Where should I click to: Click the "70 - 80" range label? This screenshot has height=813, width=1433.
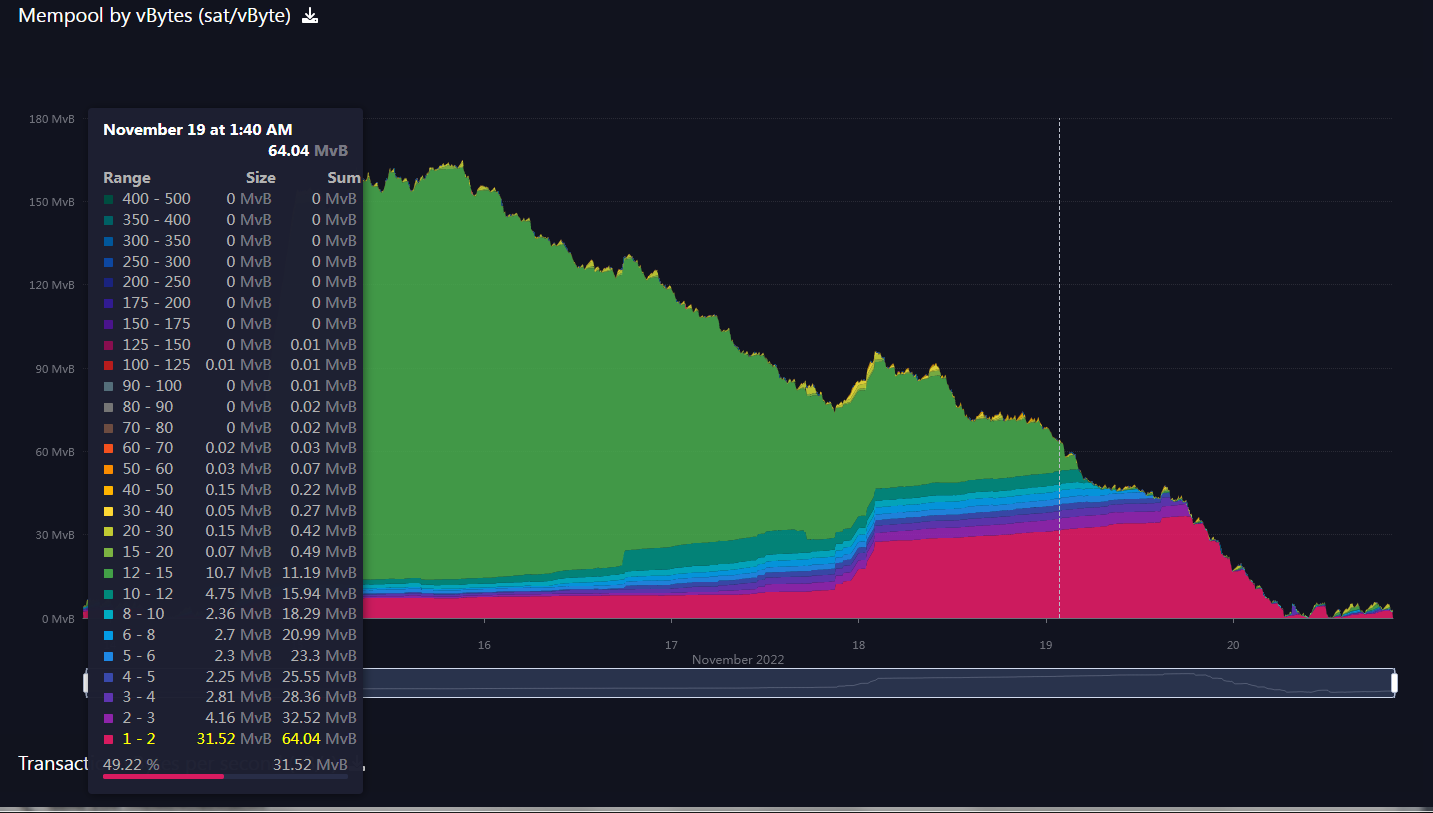(x=148, y=428)
